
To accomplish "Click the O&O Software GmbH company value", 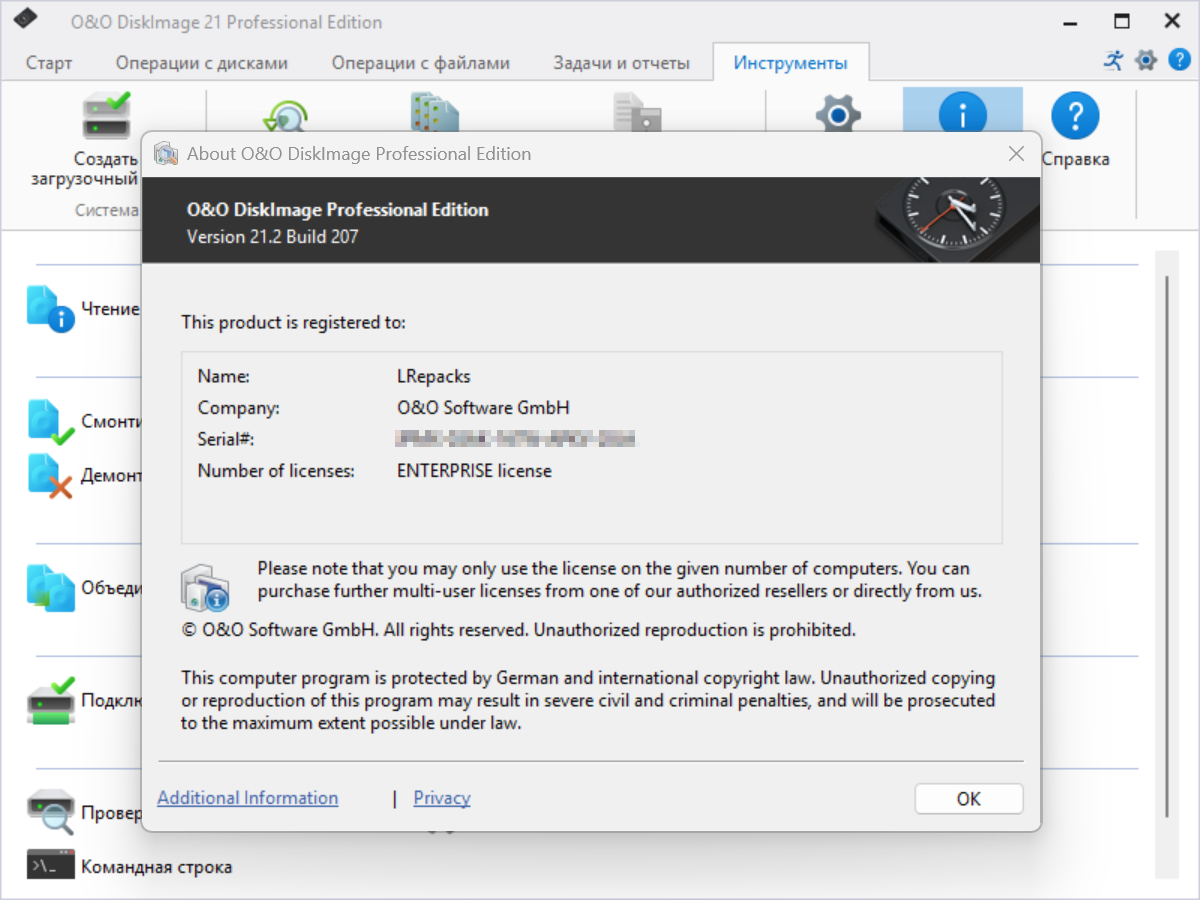I will [484, 408].
